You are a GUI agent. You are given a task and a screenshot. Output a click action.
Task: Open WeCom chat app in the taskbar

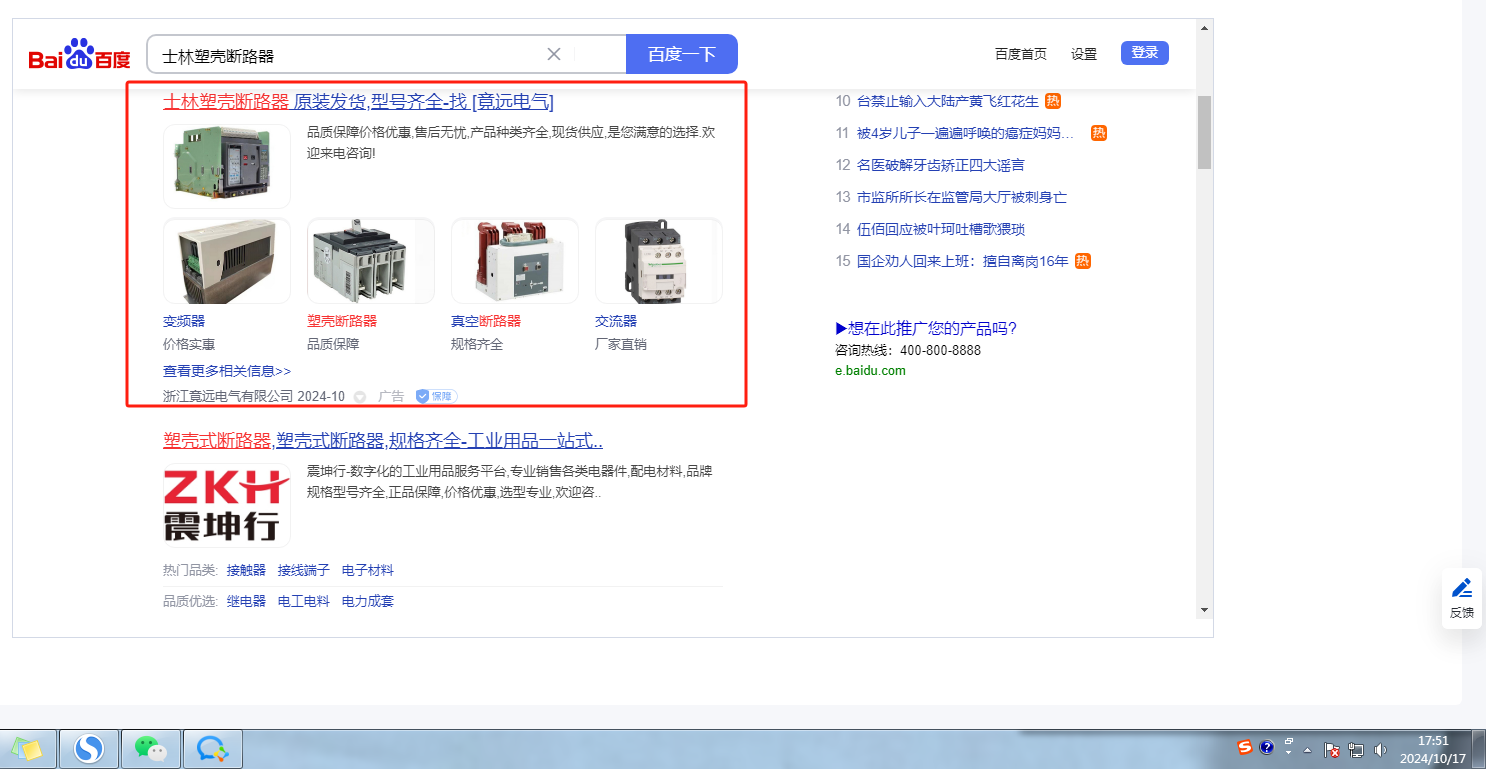[x=213, y=748]
